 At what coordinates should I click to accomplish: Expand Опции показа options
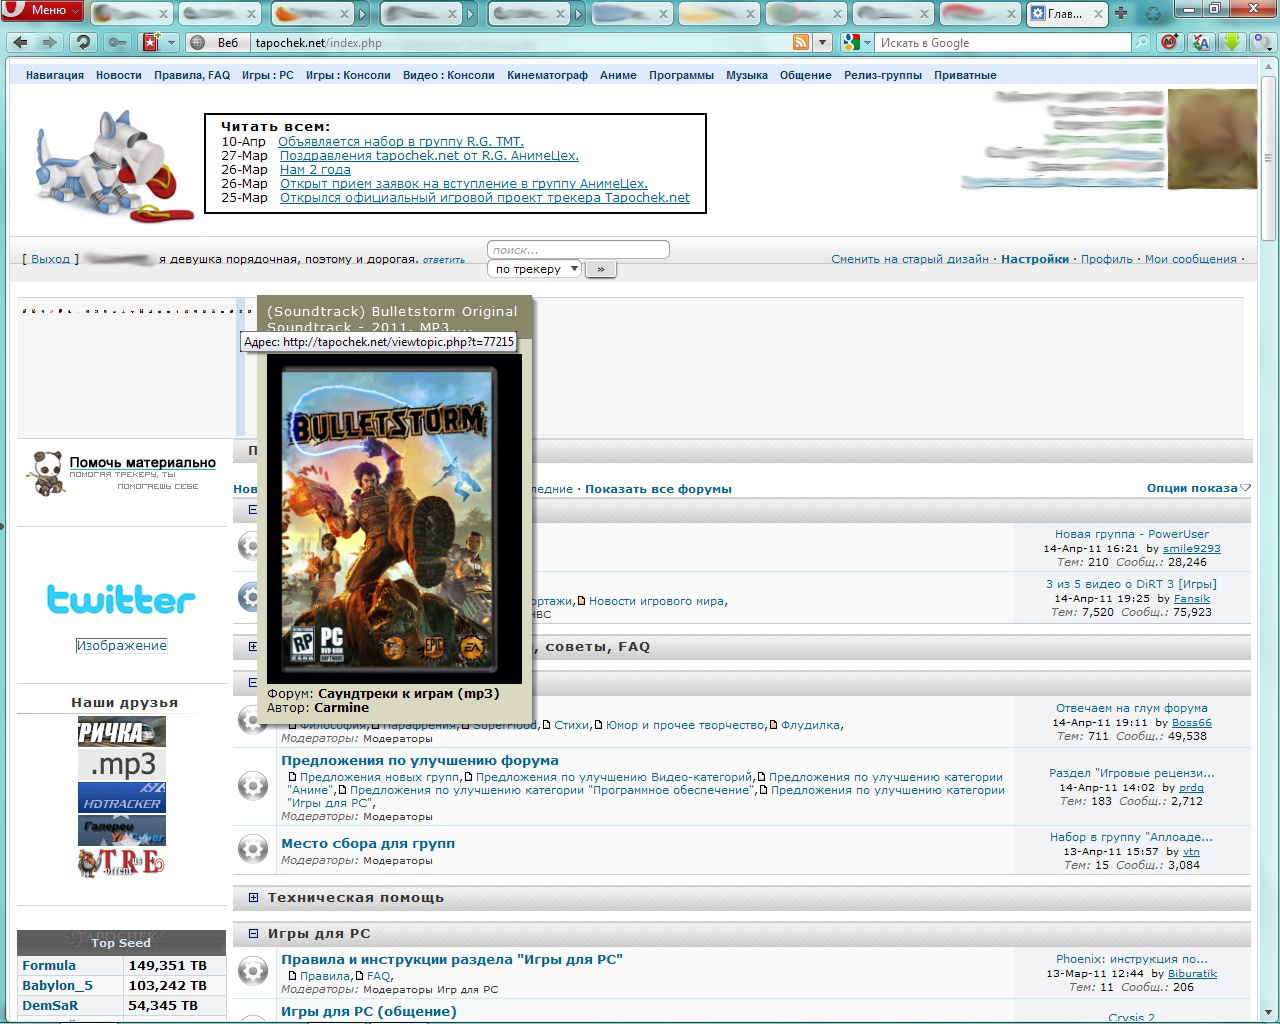(1198, 488)
